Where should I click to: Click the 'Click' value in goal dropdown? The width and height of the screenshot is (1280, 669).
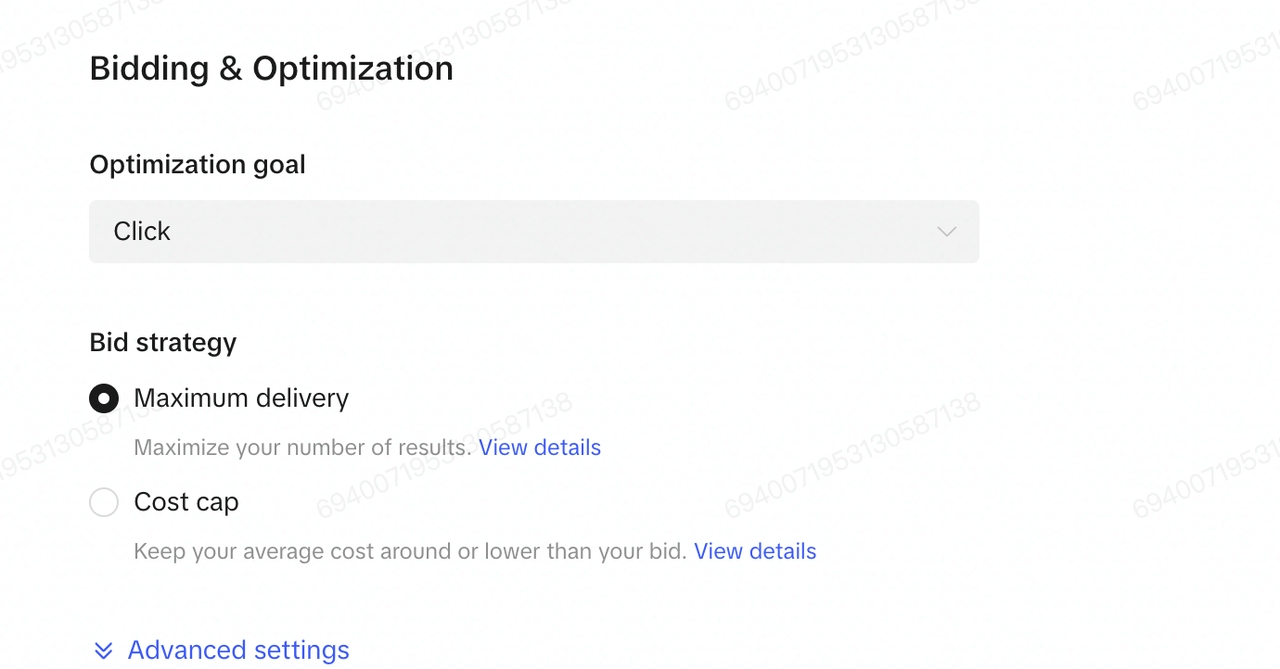tap(142, 232)
